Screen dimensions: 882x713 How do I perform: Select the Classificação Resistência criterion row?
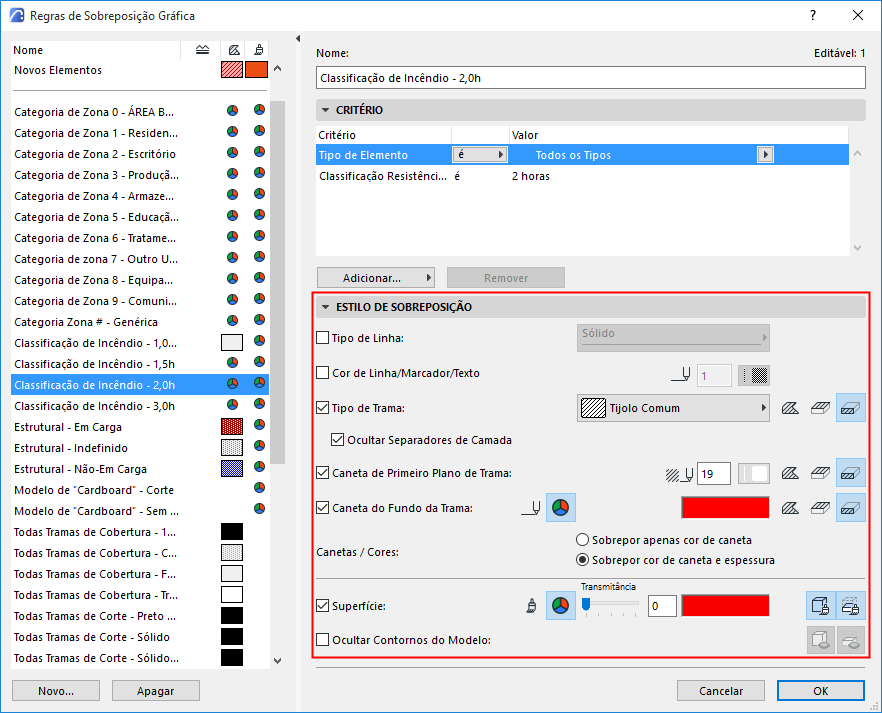pos(582,176)
